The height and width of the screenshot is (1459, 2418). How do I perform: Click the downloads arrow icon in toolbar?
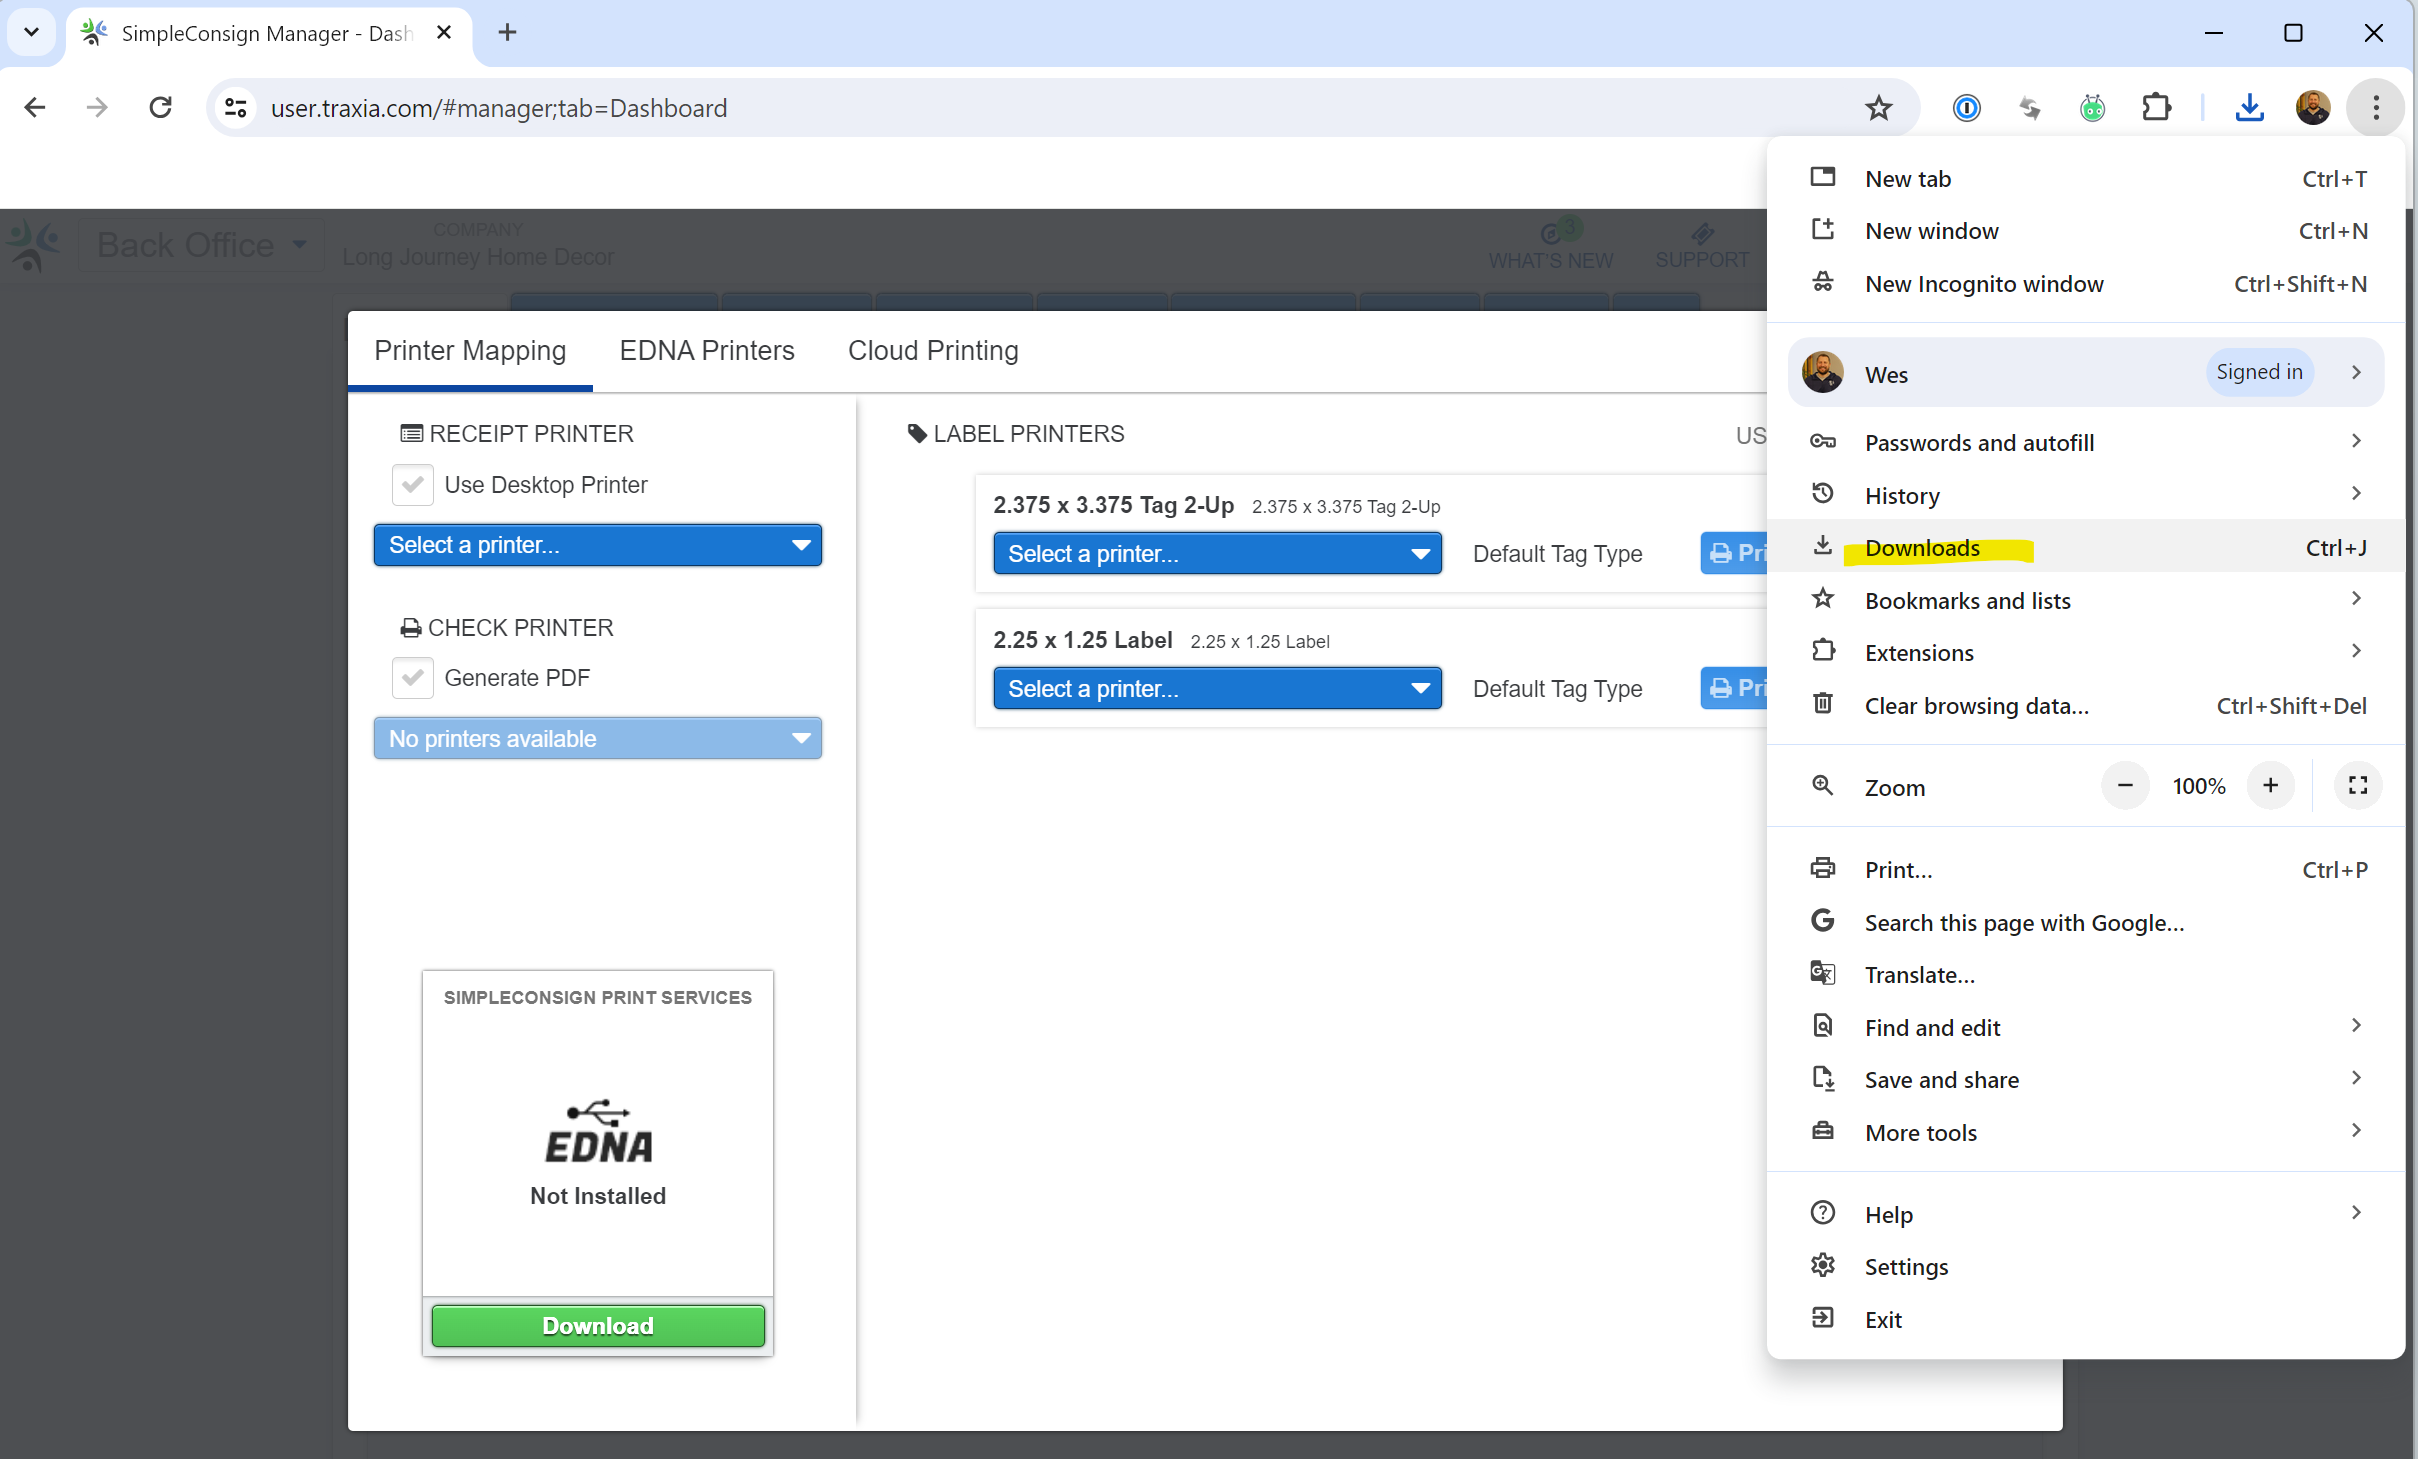2249,108
